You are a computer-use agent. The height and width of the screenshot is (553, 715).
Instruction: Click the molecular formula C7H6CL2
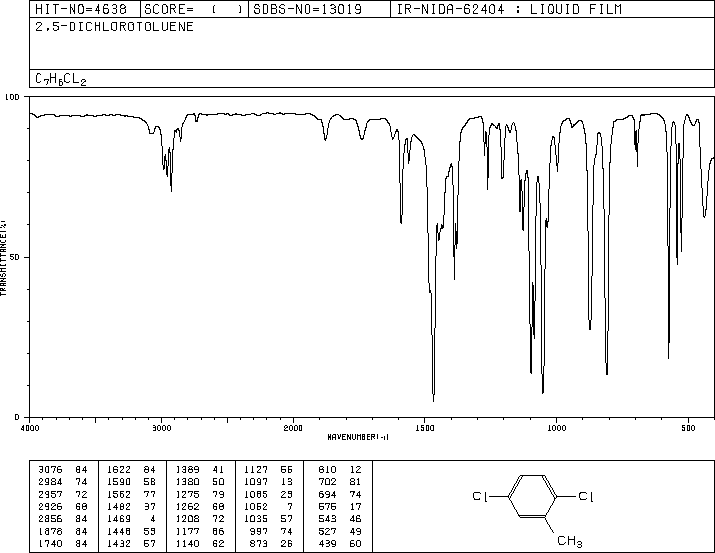(61, 79)
